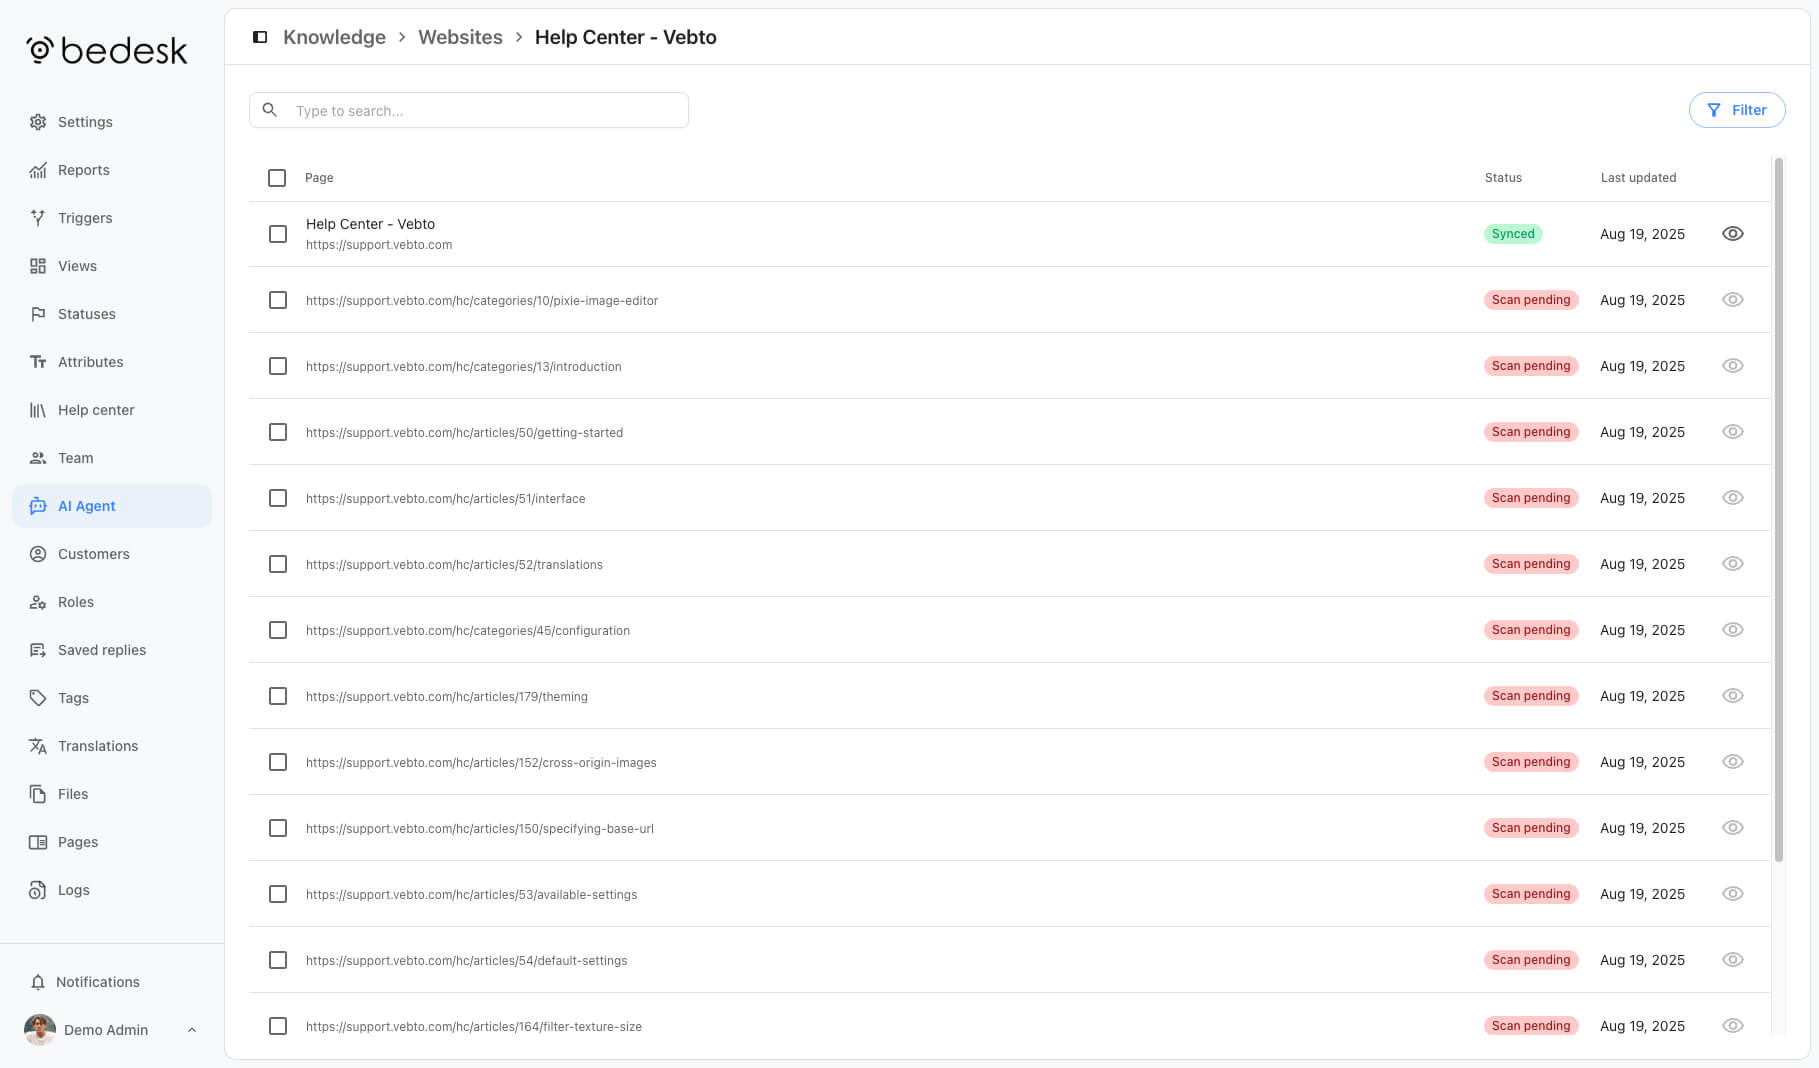Screen dimensions: 1819x1068
Task: Toggle the sidebar panel icon beside Knowledge
Action: (x=260, y=37)
